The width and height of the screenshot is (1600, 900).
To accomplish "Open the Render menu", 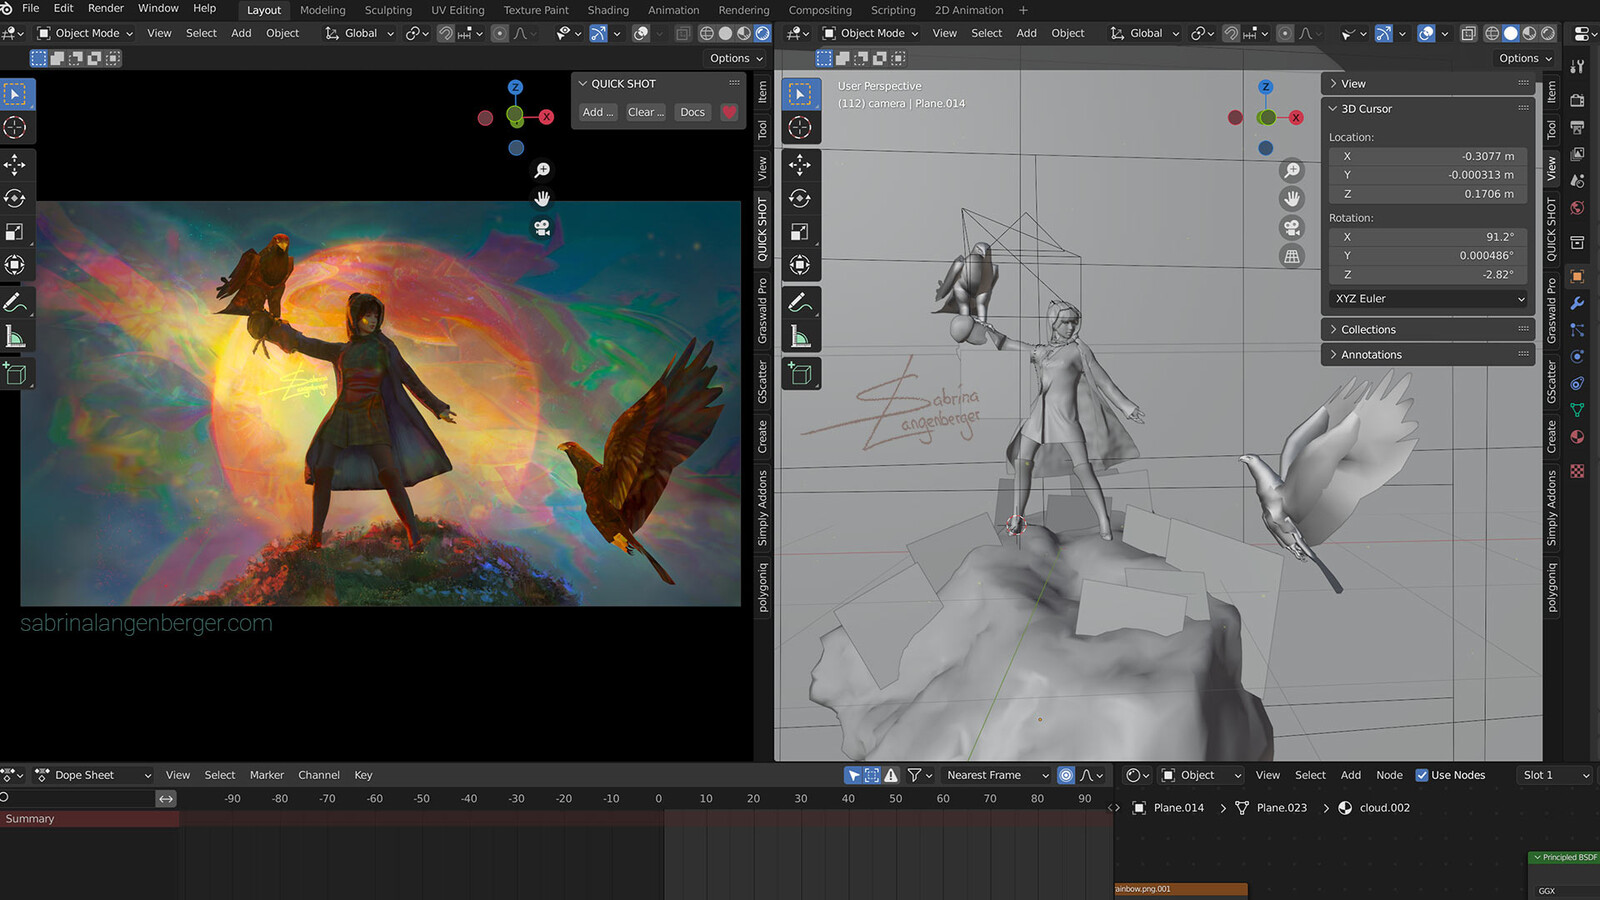I will [106, 8].
